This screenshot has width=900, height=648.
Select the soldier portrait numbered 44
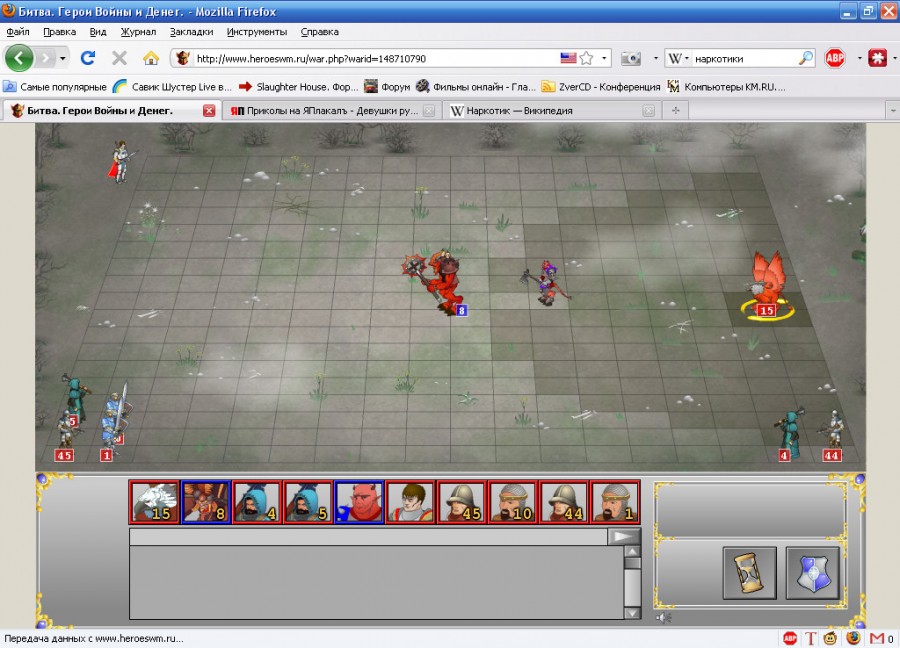click(x=564, y=502)
